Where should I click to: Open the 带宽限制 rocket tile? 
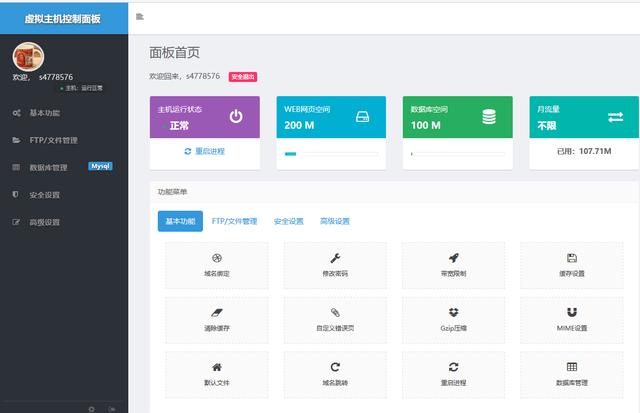tap(453, 265)
